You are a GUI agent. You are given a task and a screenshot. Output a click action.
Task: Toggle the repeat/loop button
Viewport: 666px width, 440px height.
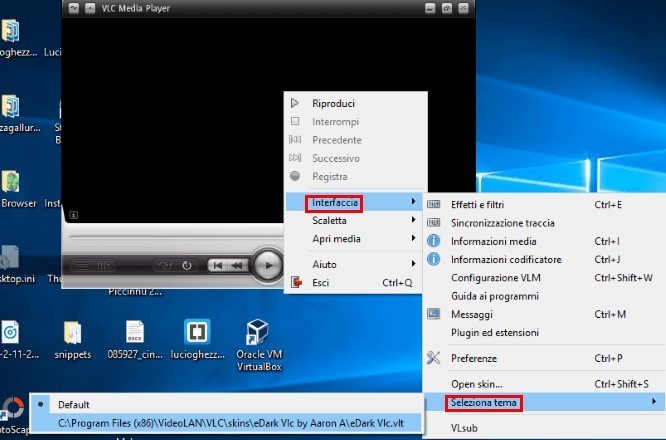pyautogui.click(x=187, y=265)
